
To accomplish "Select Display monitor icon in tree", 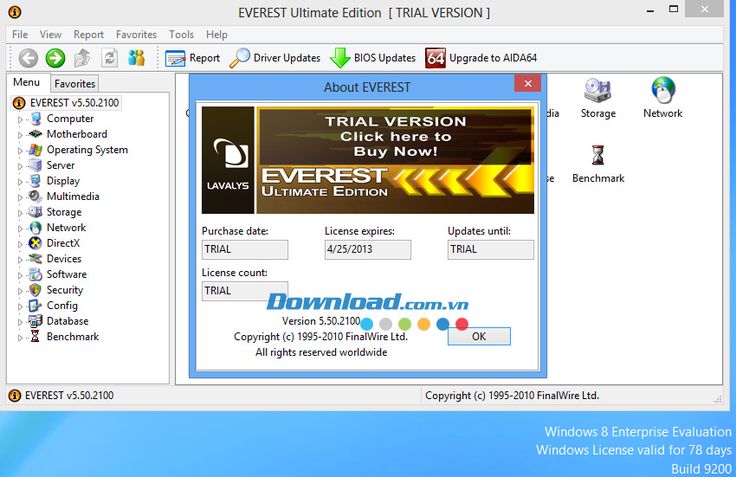I will 36,181.
